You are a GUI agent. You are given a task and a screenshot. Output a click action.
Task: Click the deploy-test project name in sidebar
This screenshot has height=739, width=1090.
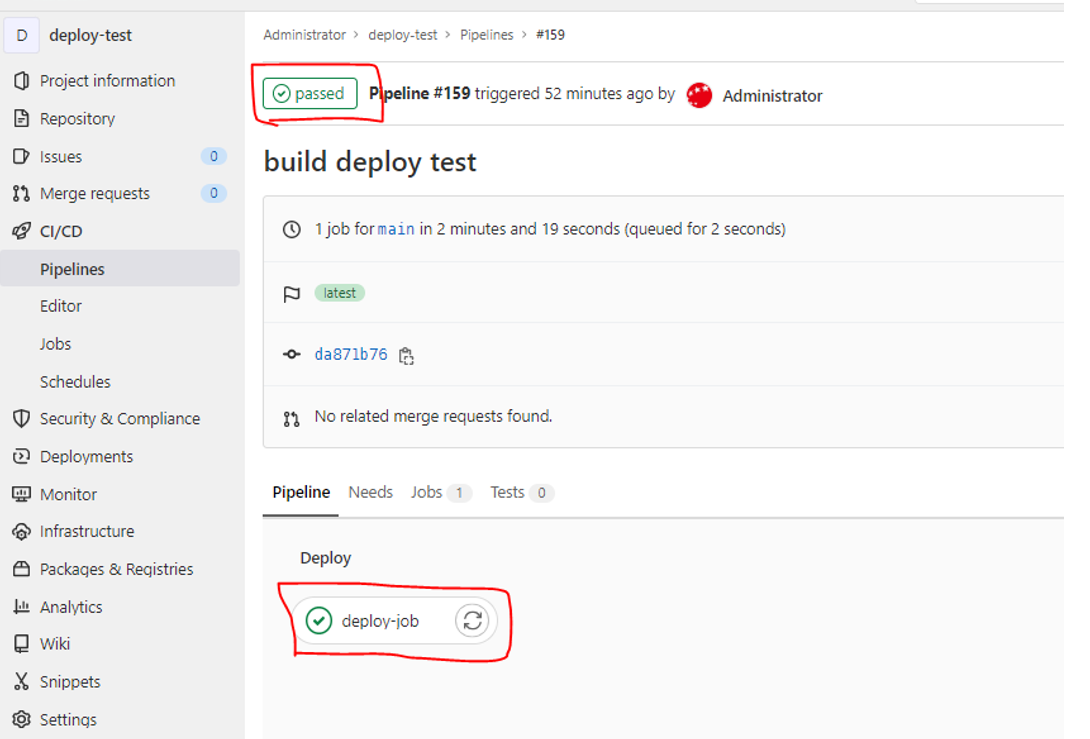(90, 35)
